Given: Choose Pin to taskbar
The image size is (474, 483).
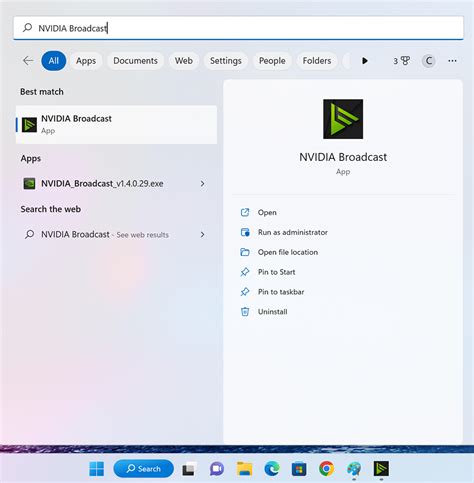Looking at the screenshot, I should point(281,292).
